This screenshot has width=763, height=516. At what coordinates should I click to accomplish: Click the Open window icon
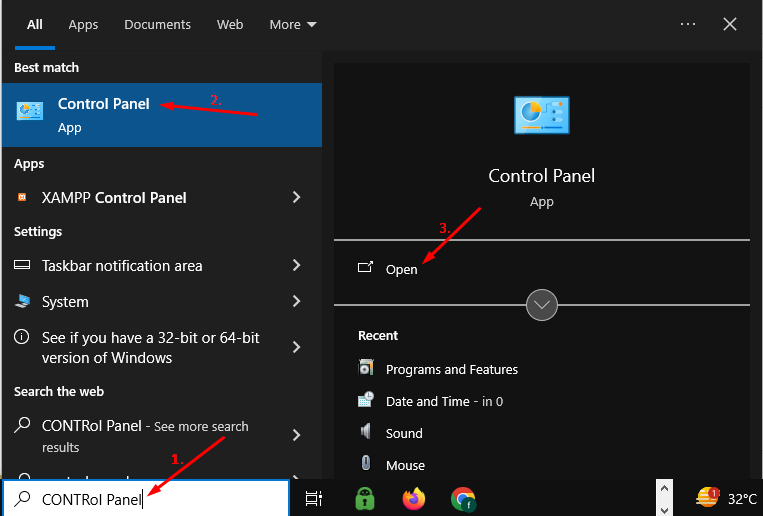tap(365, 267)
